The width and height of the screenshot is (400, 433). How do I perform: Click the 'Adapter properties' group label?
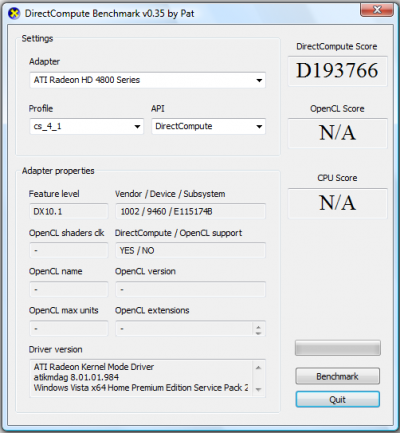(x=58, y=171)
